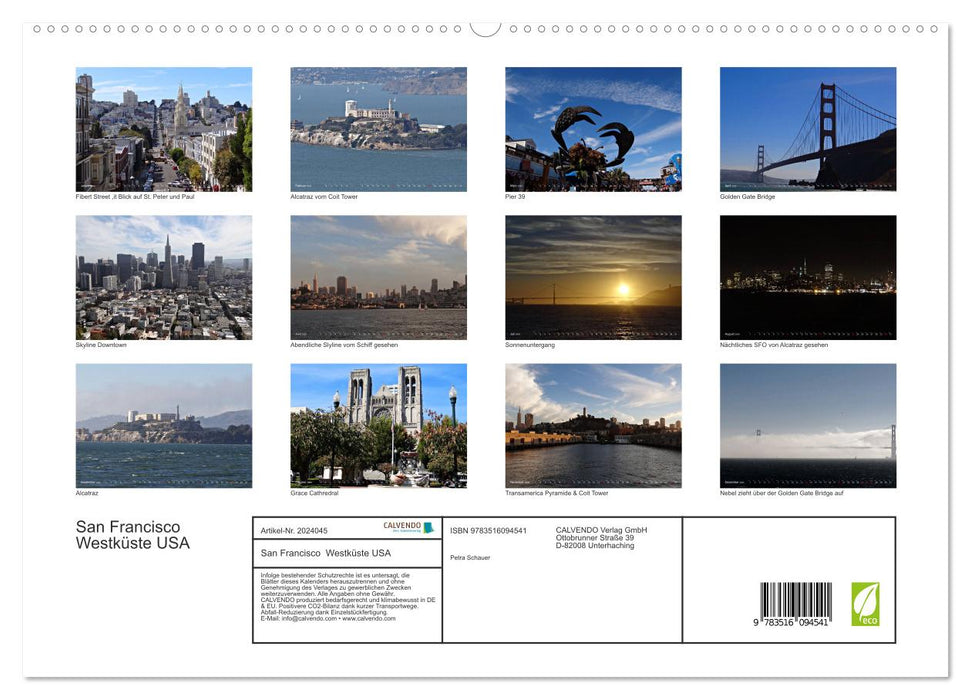Click the first spiral binding hole
Screen dimensions: 971x700
(x=37, y=29)
